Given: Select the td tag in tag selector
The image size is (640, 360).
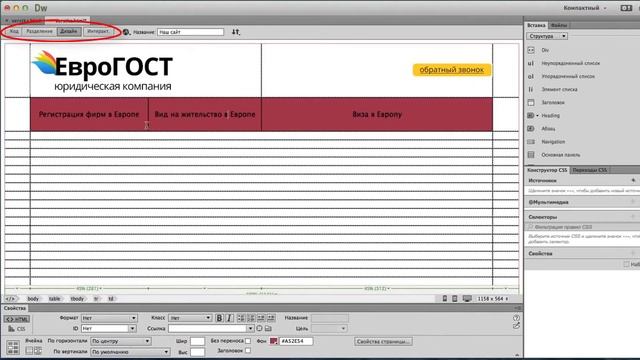Looking at the screenshot, I should (x=111, y=299).
